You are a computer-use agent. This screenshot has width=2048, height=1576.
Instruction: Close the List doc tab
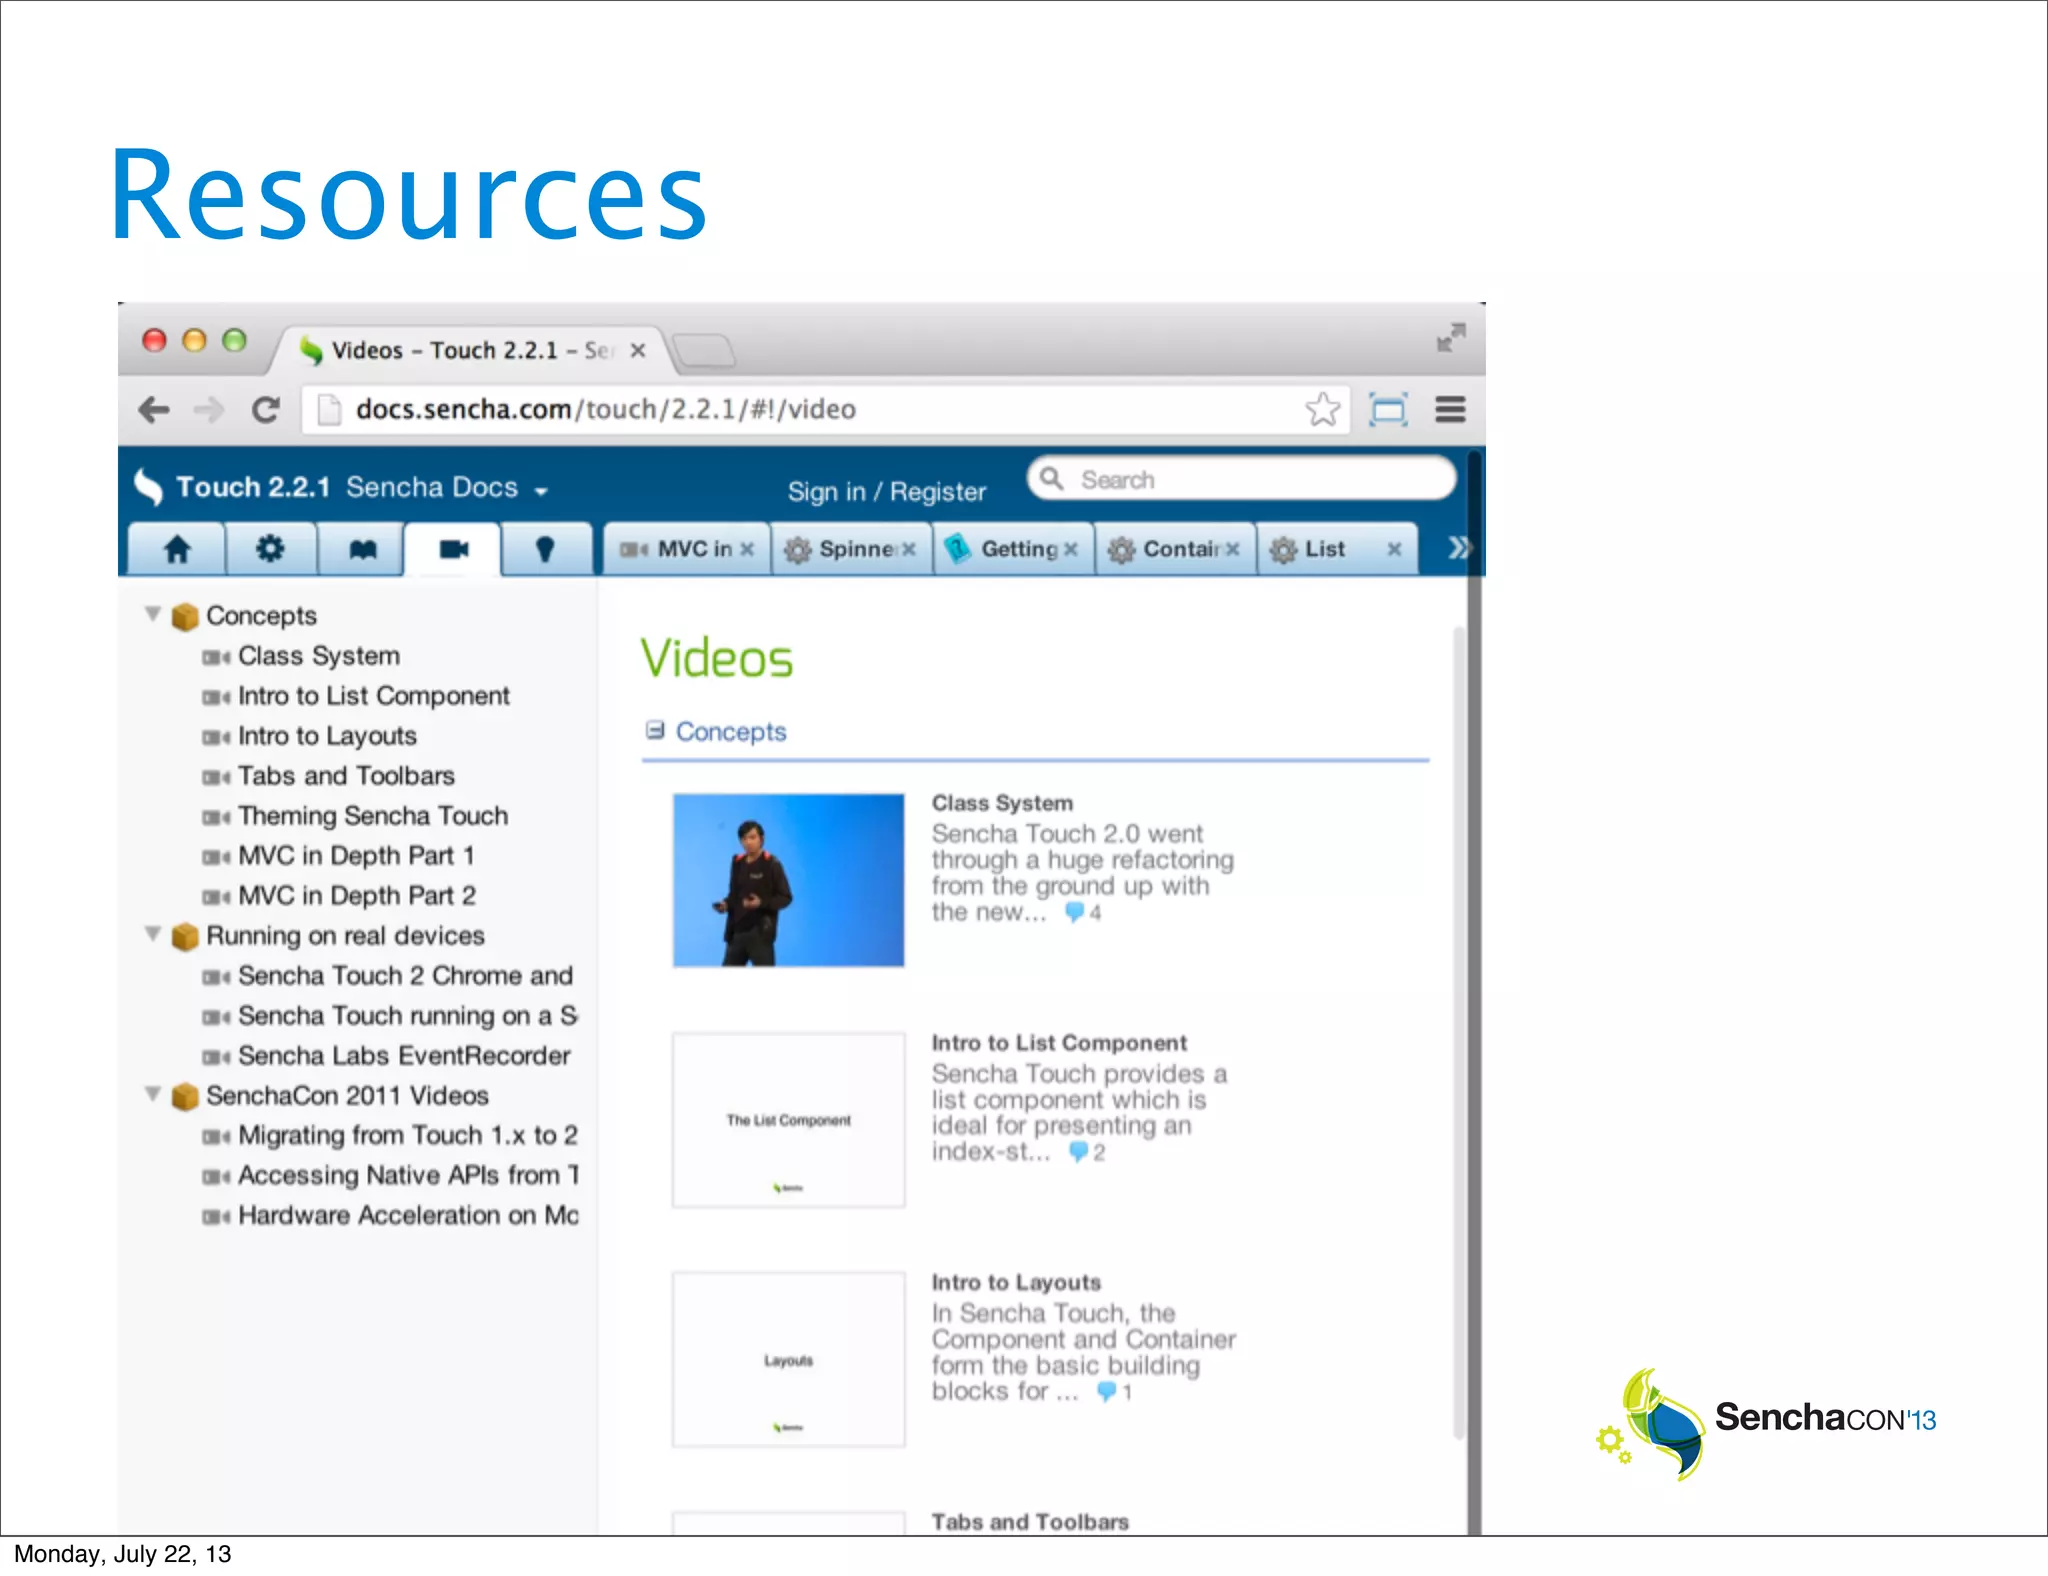pyautogui.click(x=1394, y=549)
